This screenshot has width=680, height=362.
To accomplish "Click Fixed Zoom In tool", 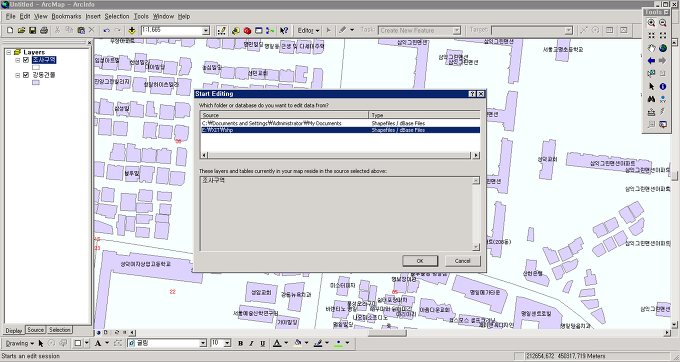I will point(651,35).
